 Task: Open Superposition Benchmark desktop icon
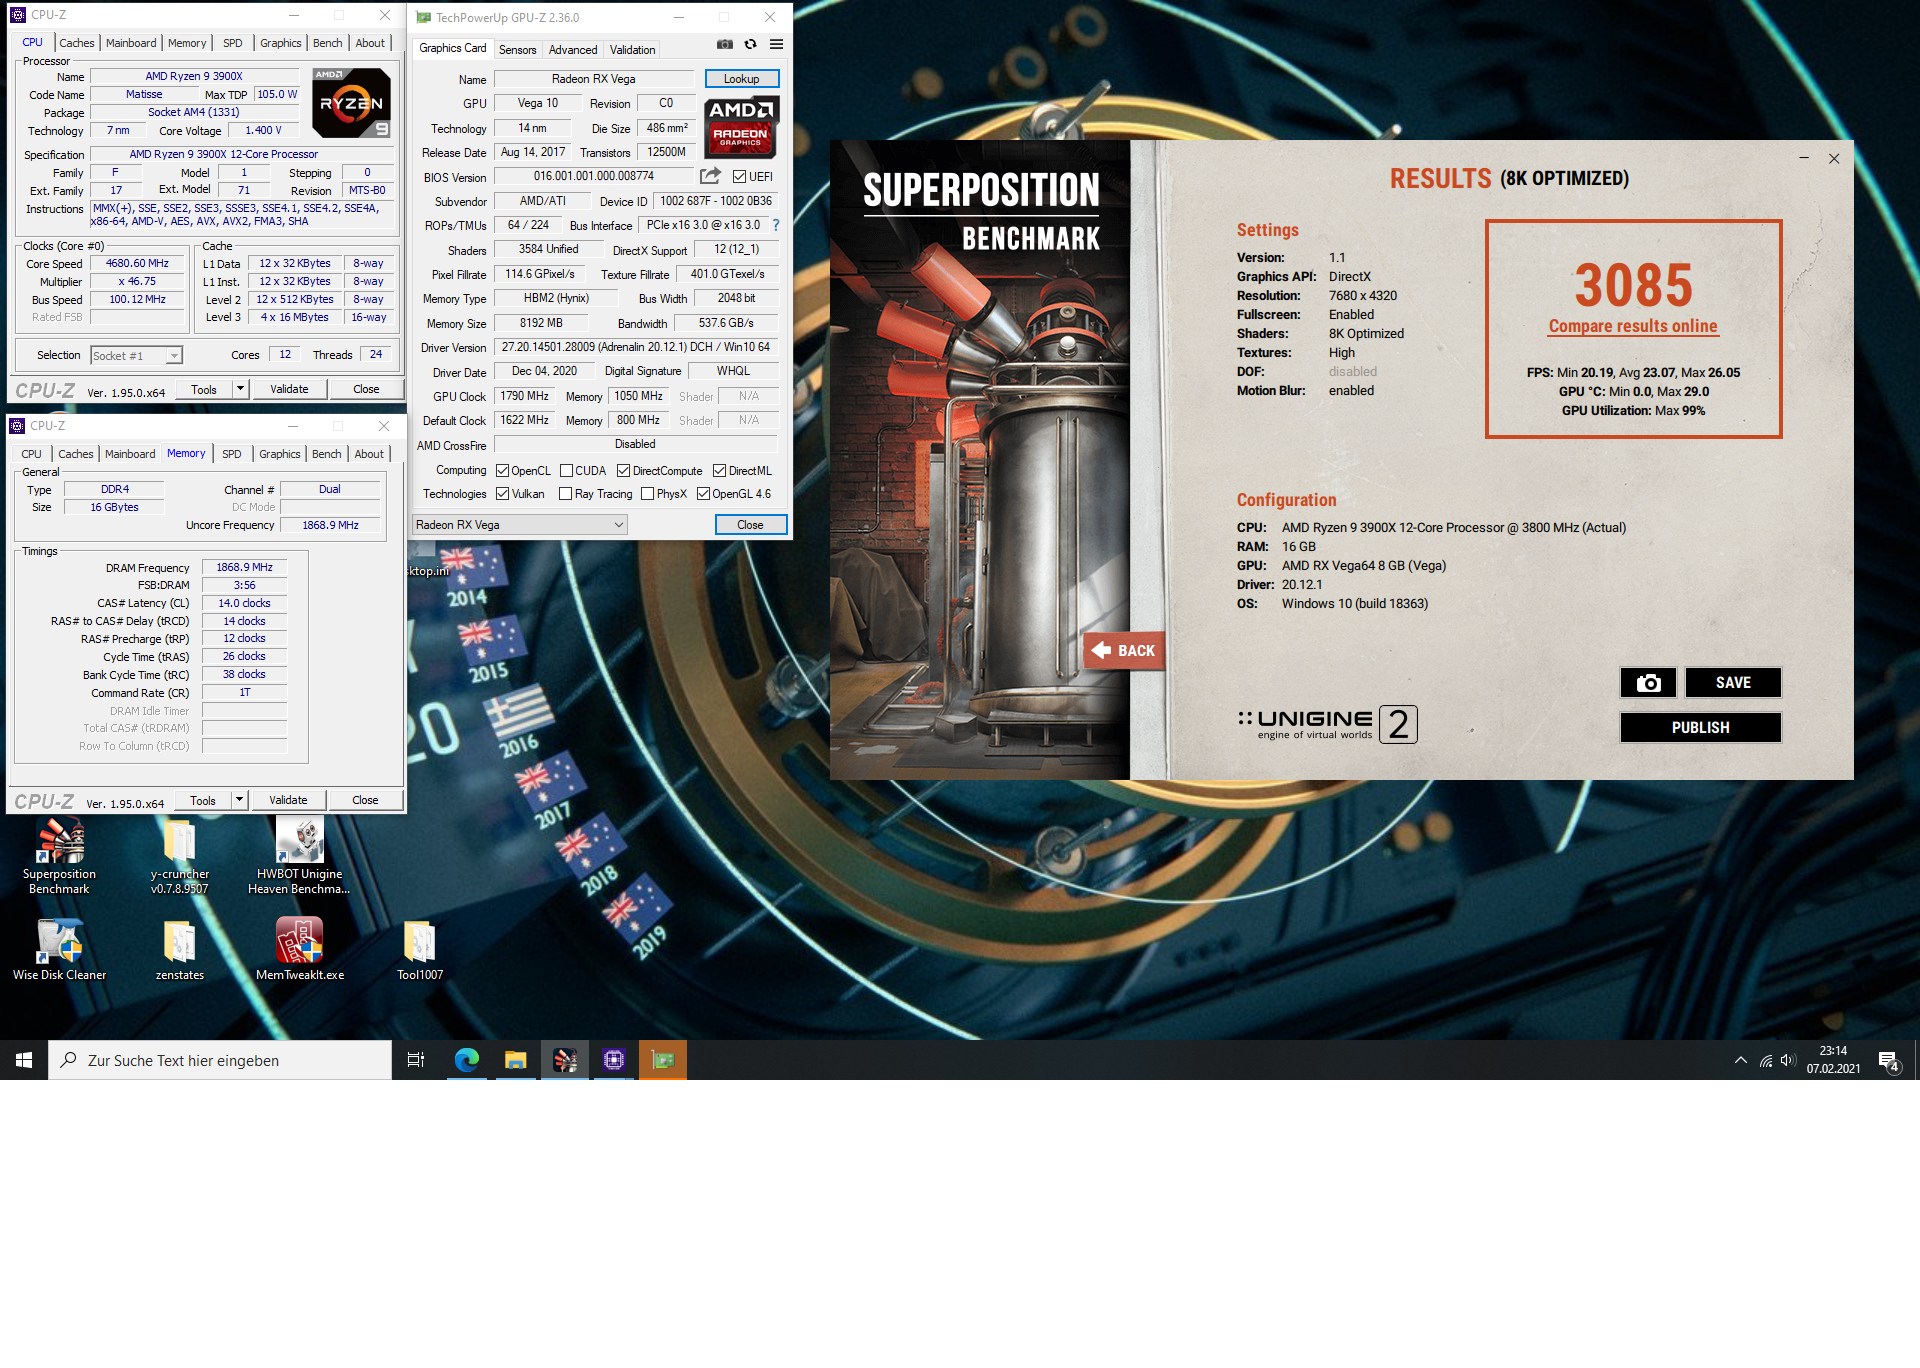tap(59, 856)
